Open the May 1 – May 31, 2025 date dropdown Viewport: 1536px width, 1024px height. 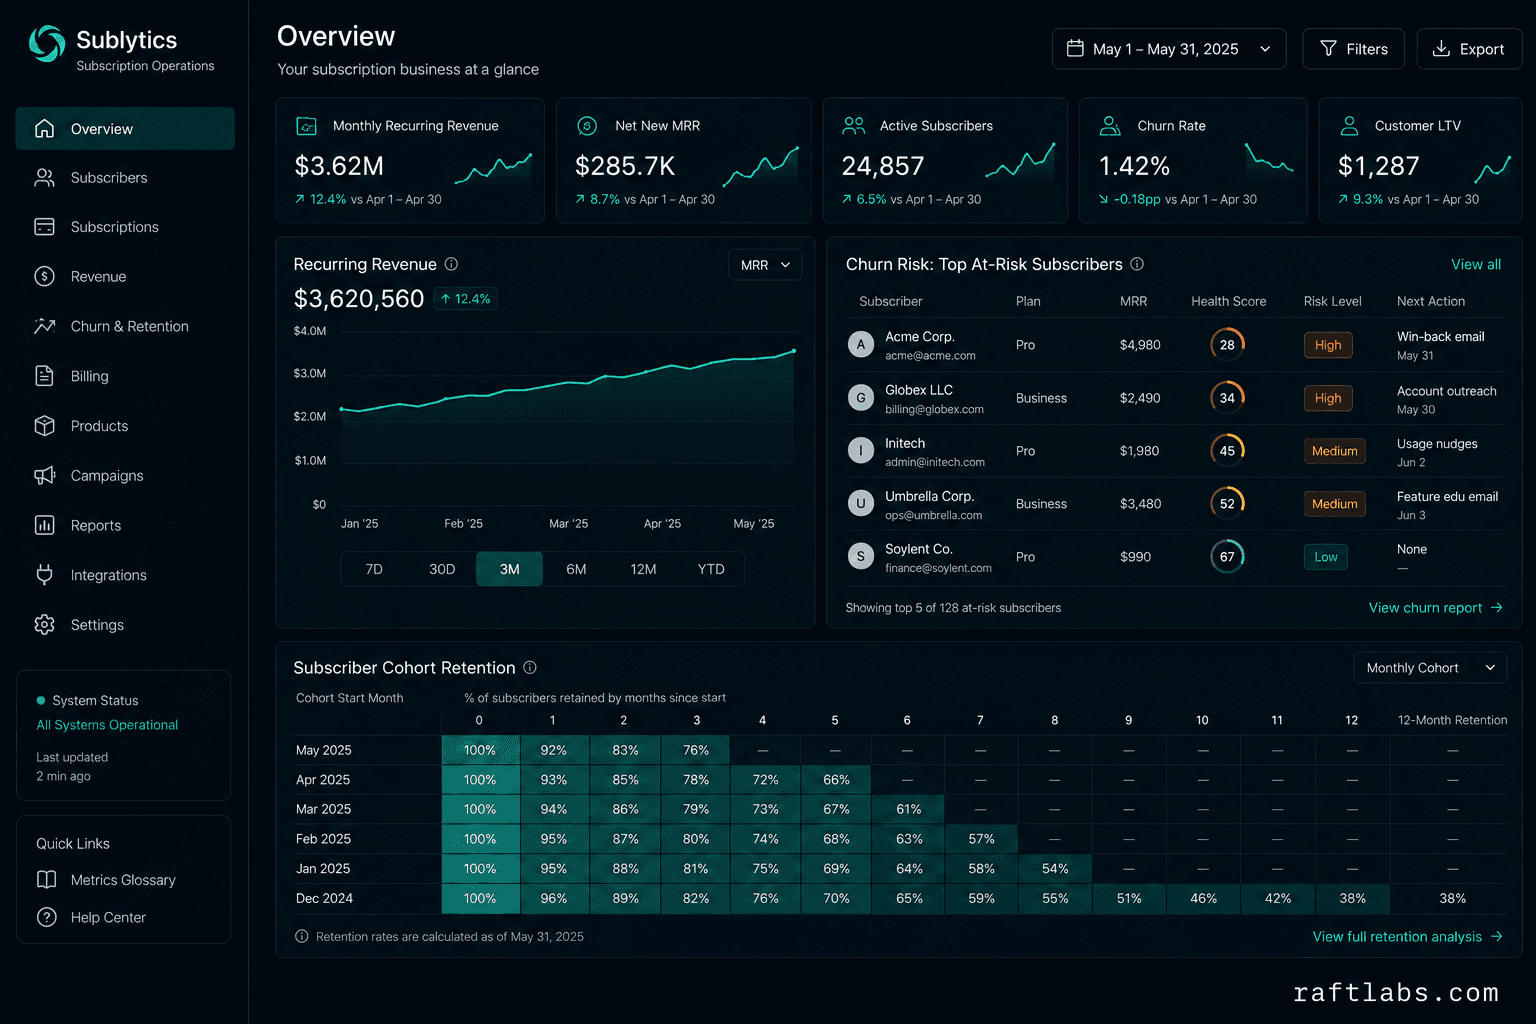(1169, 49)
